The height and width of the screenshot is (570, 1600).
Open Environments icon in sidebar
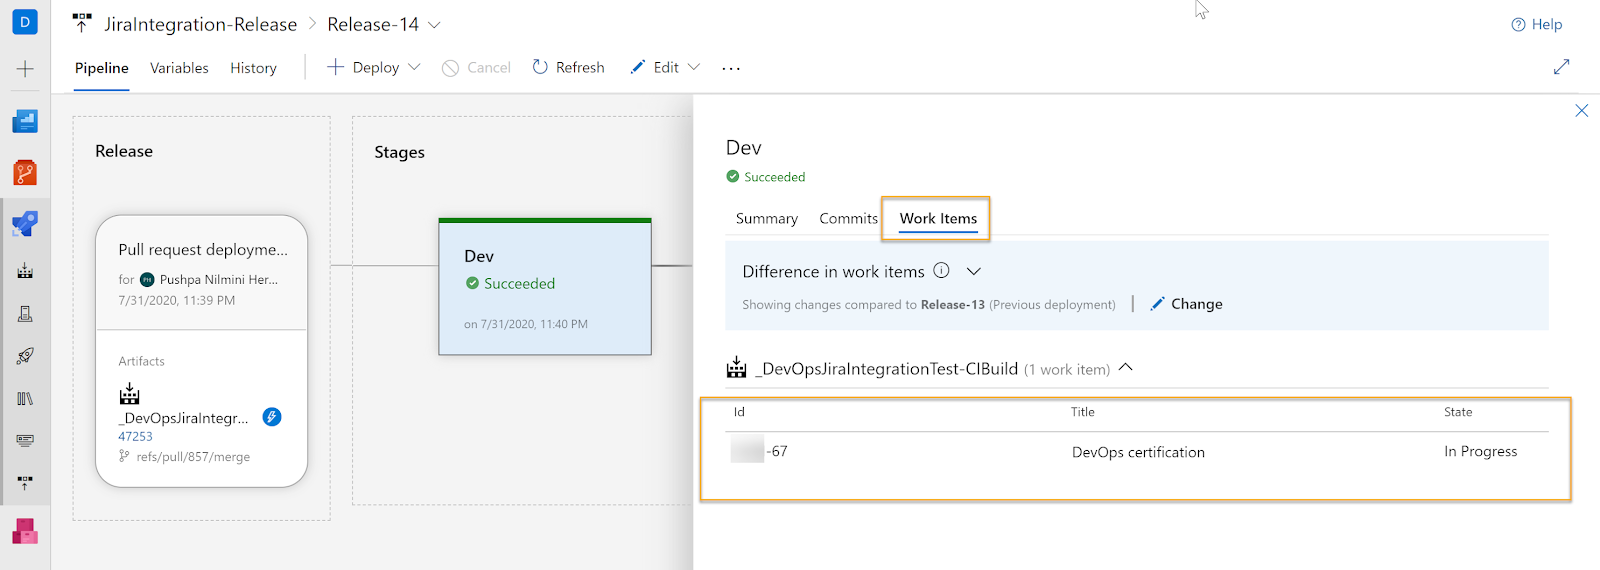(25, 314)
